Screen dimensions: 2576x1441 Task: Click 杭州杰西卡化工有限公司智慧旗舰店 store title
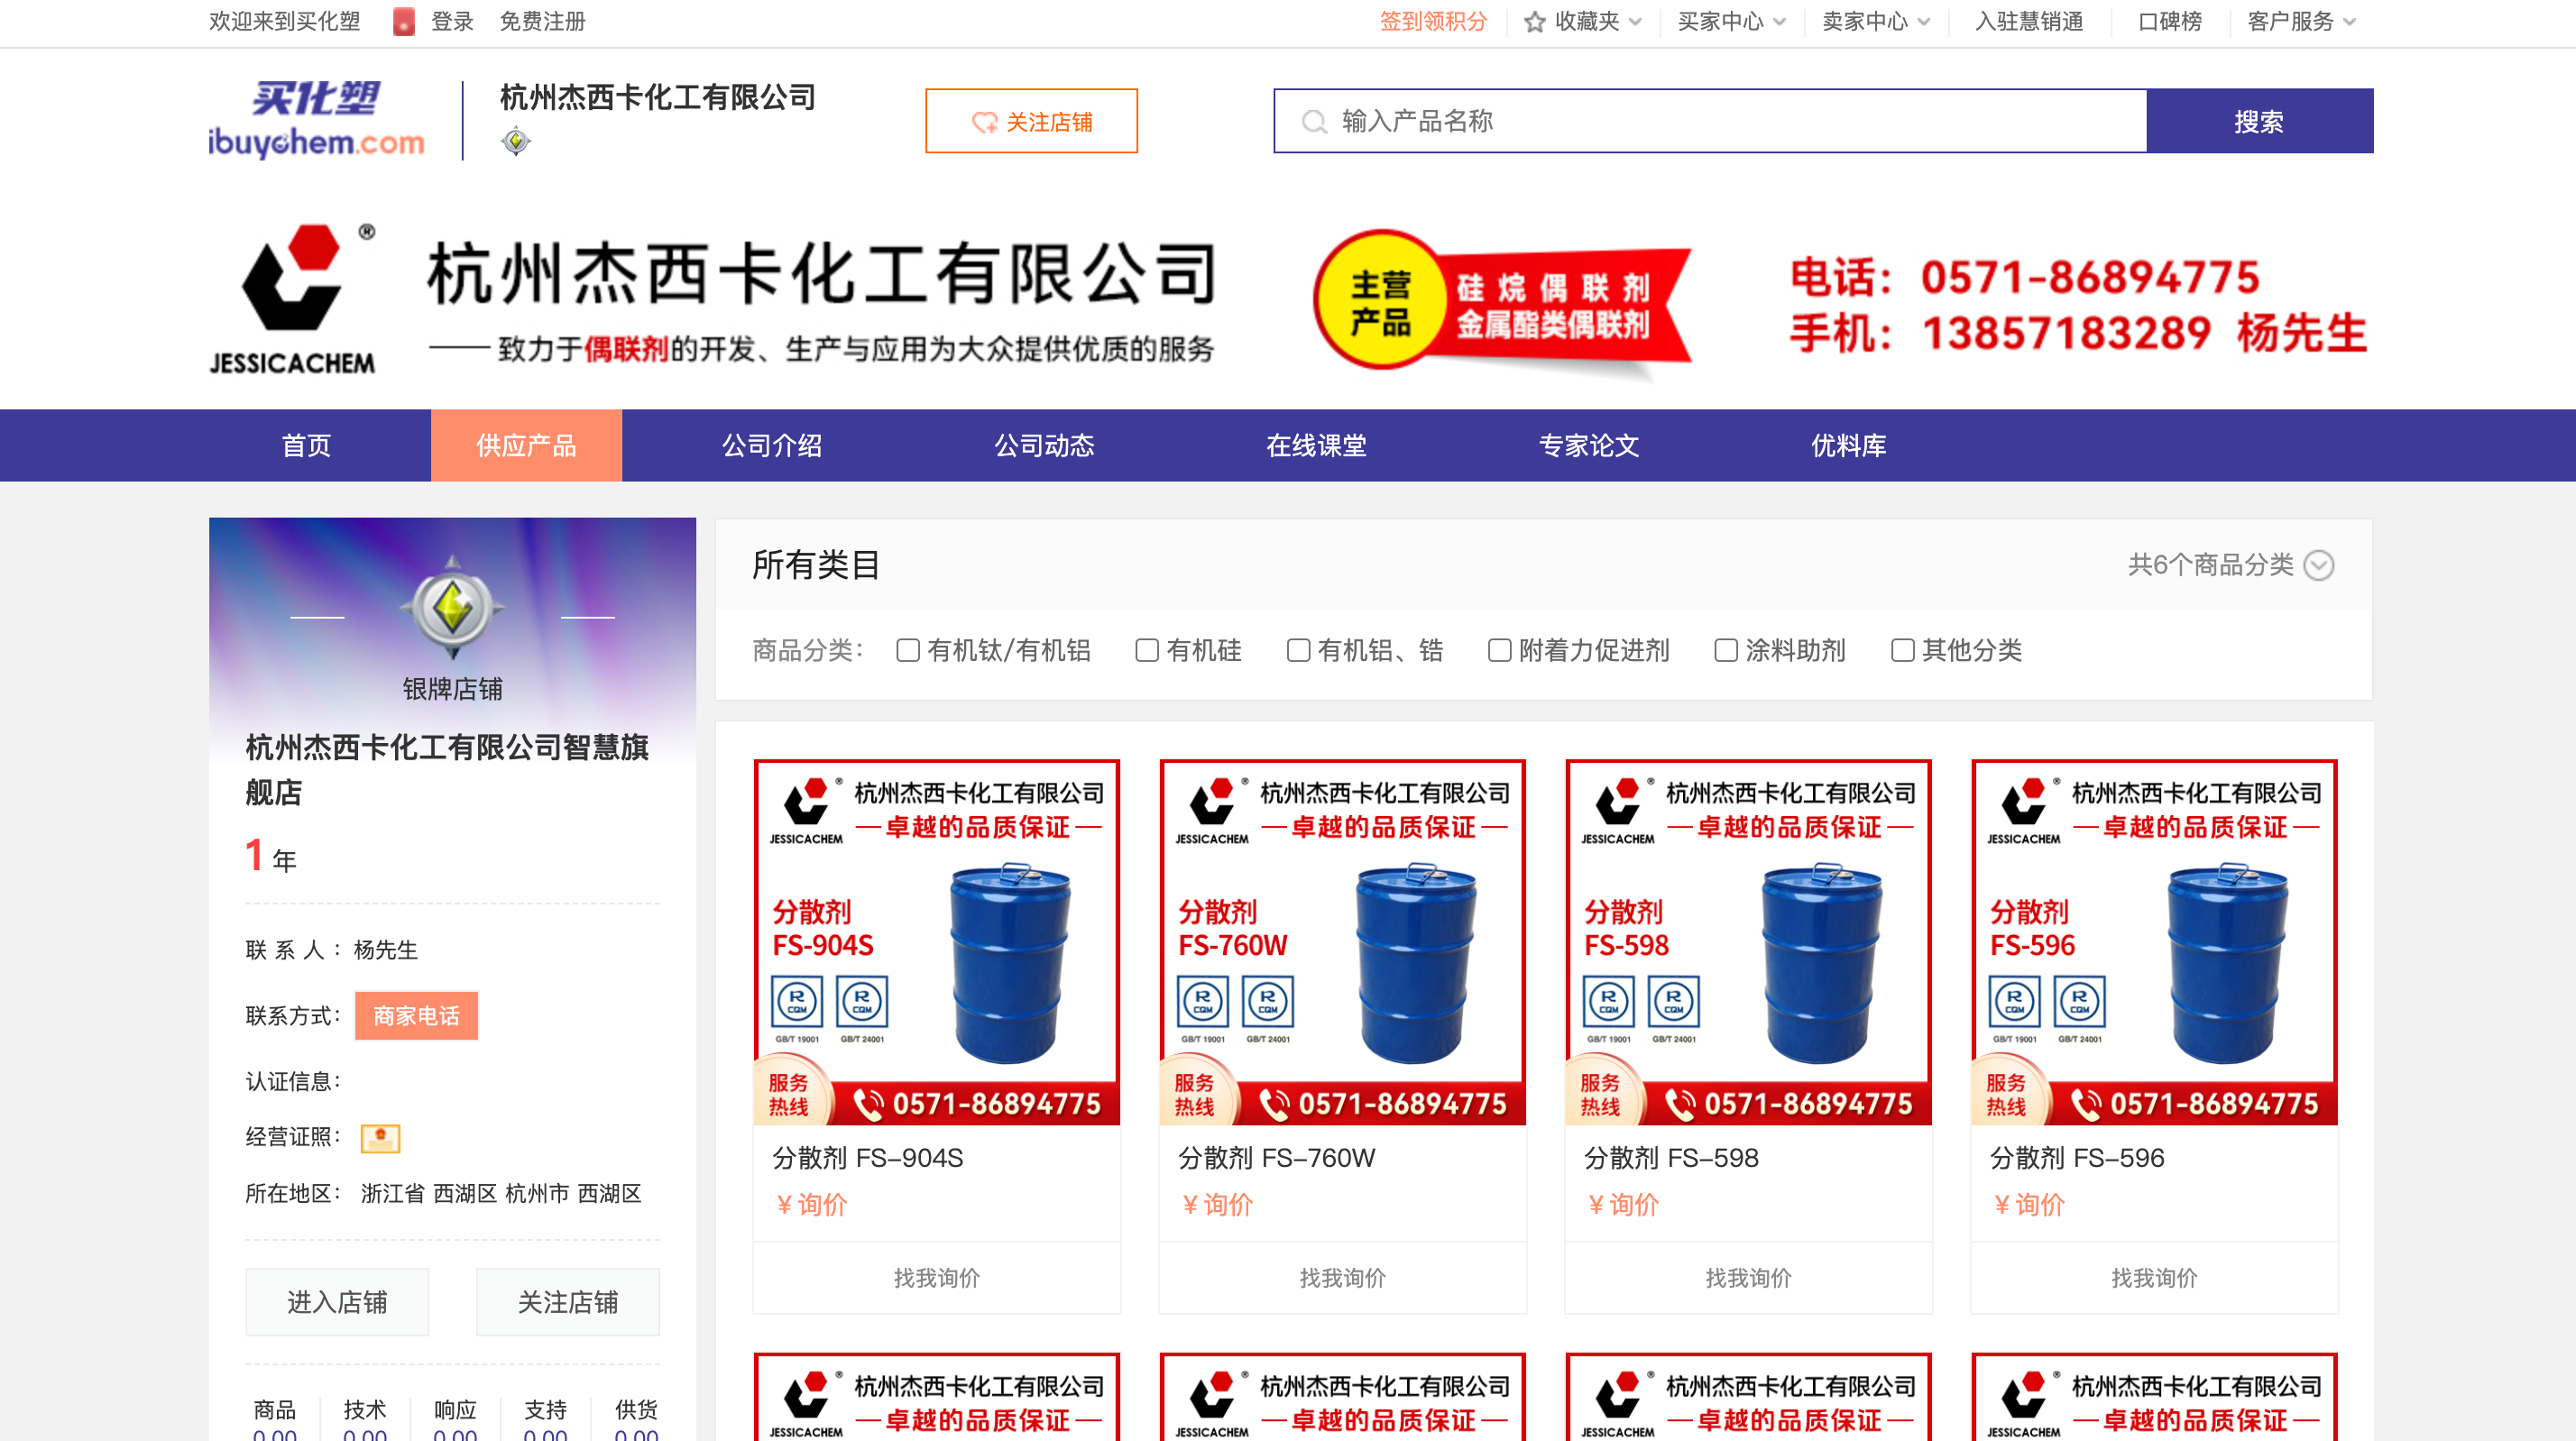click(448, 770)
